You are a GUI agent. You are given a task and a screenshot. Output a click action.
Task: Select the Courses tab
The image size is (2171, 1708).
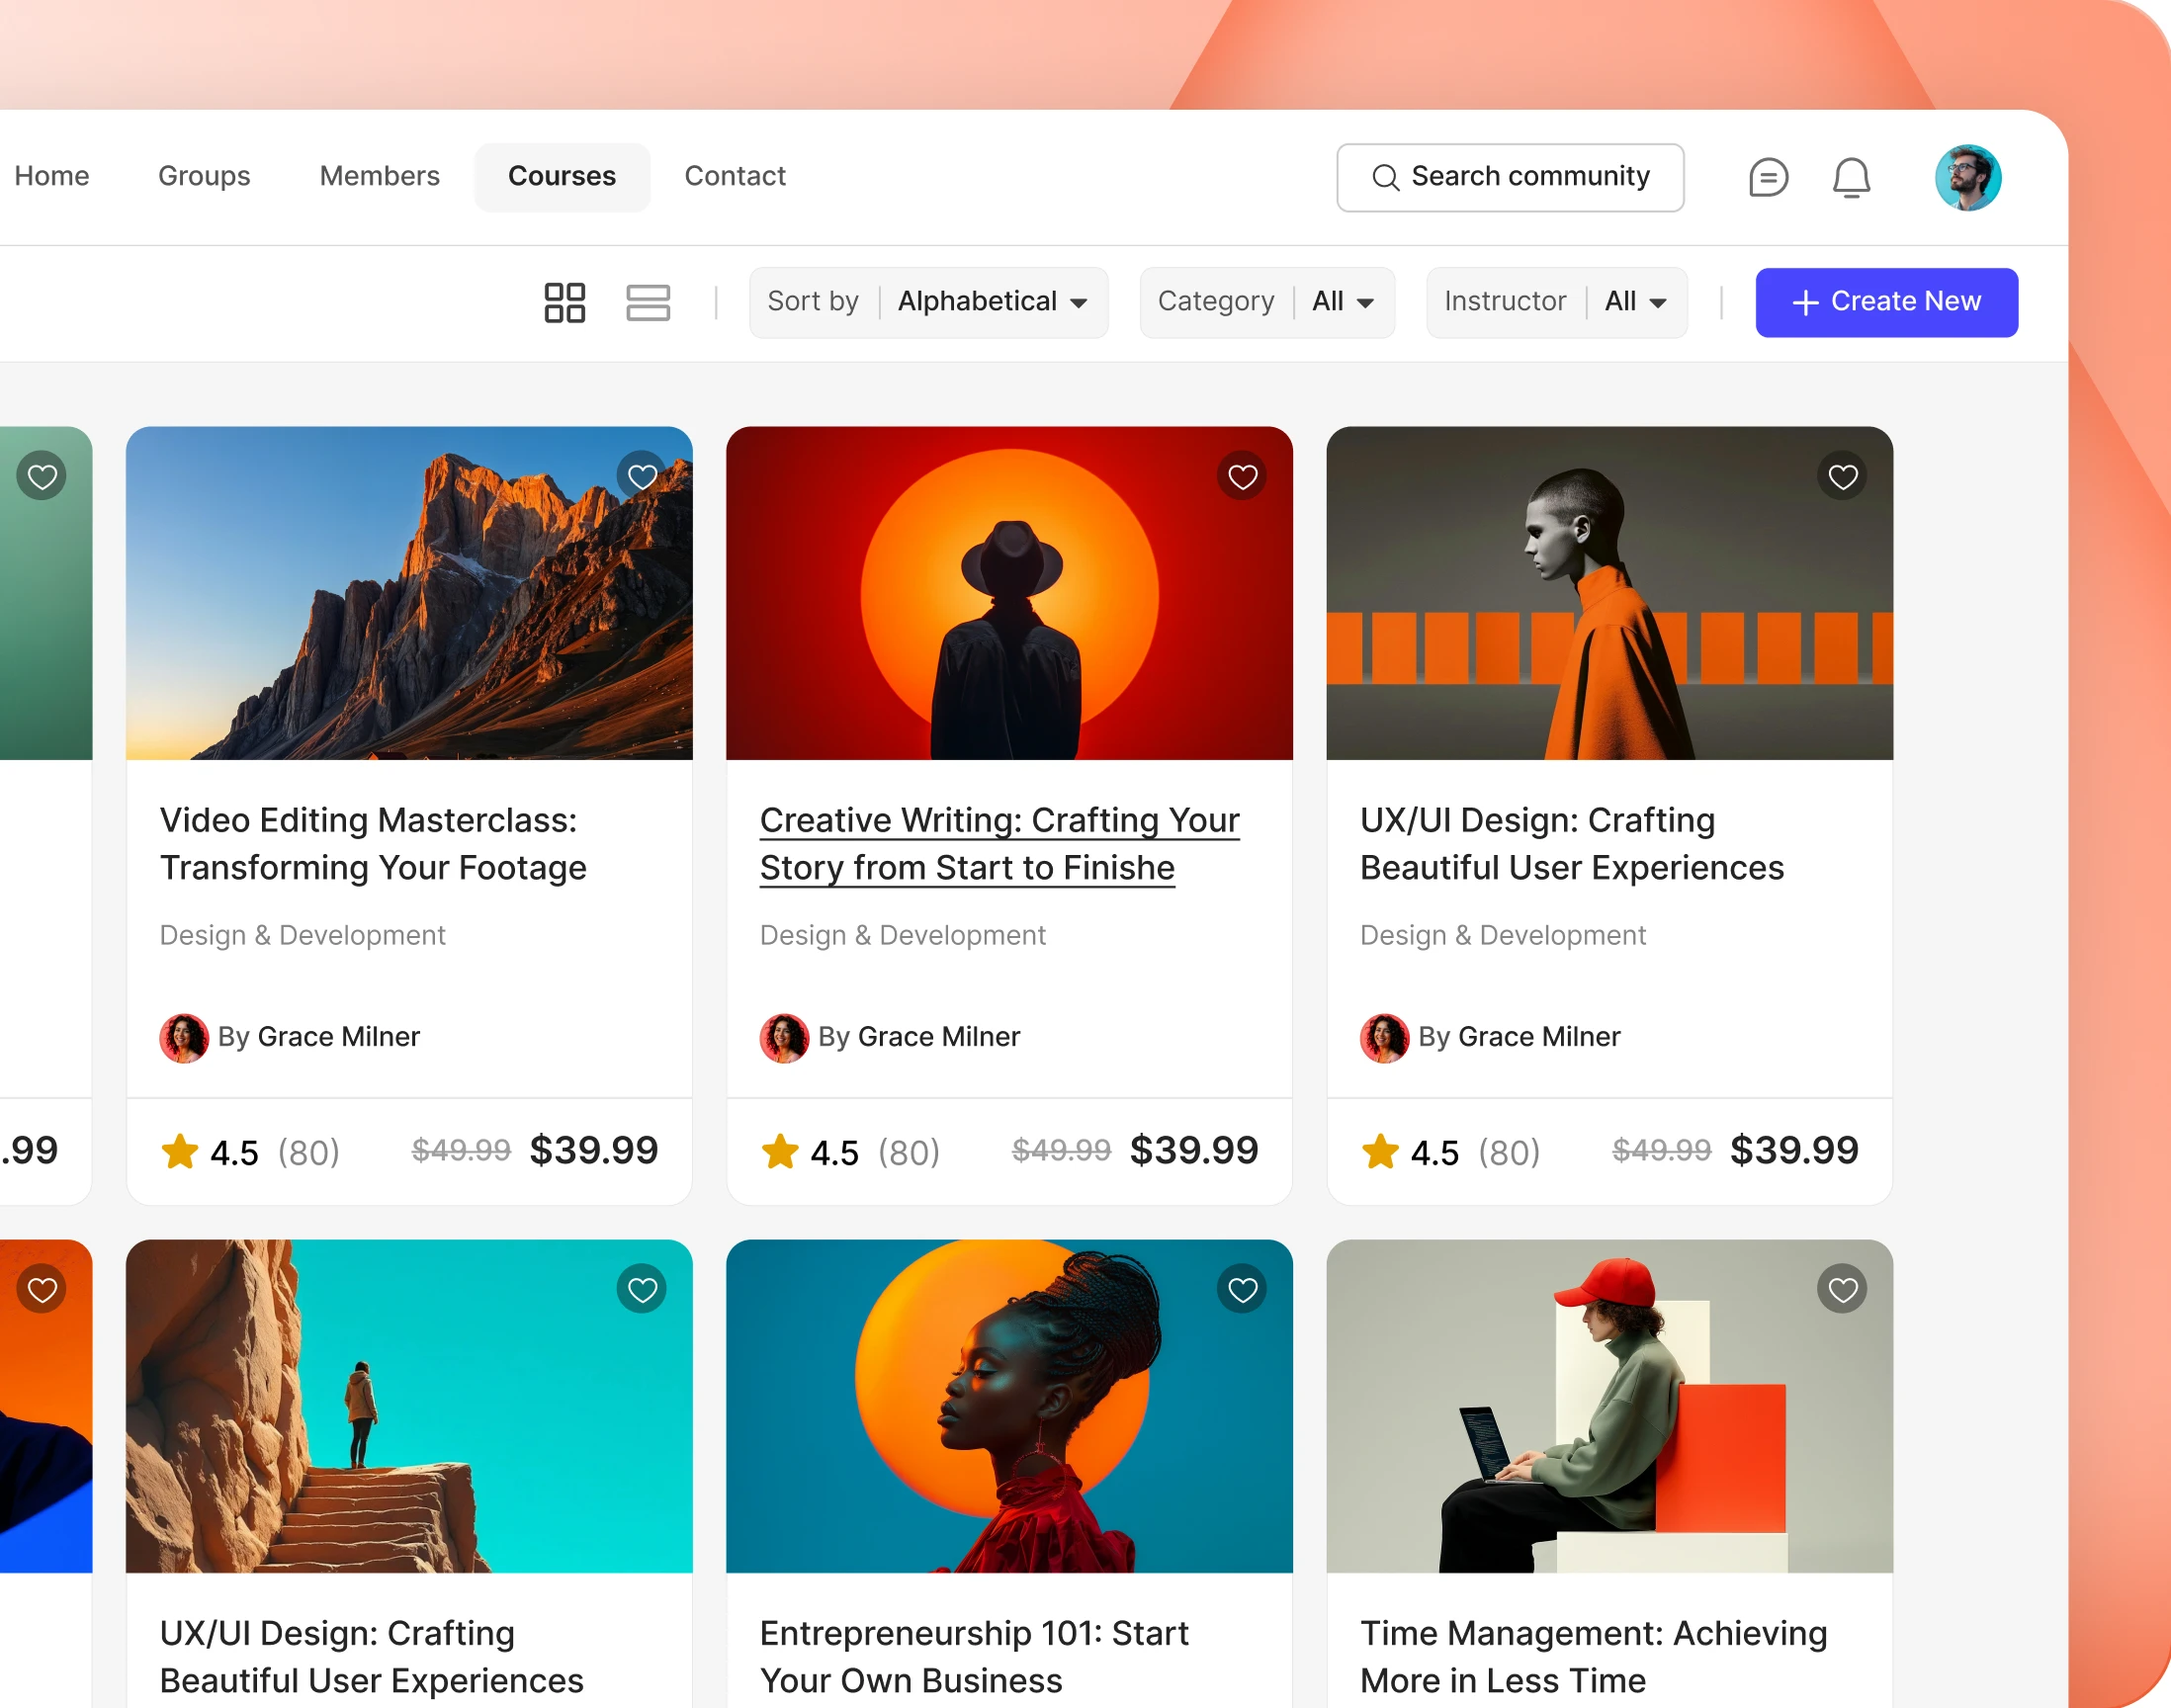[562, 176]
